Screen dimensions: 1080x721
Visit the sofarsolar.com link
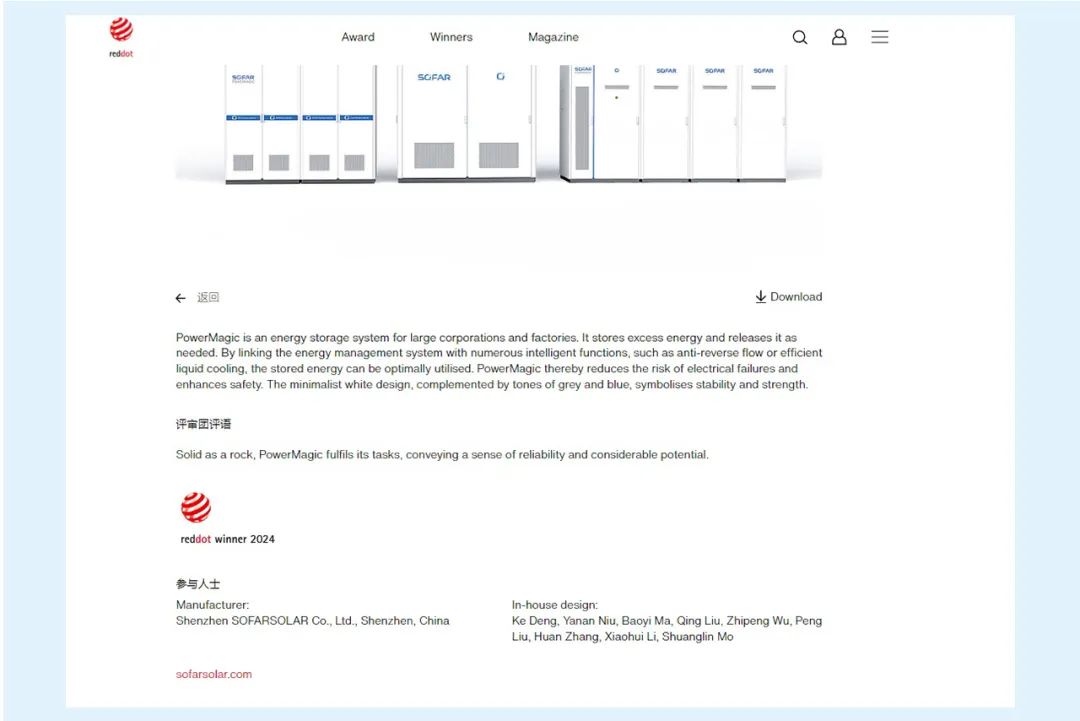(x=214, y=674)
